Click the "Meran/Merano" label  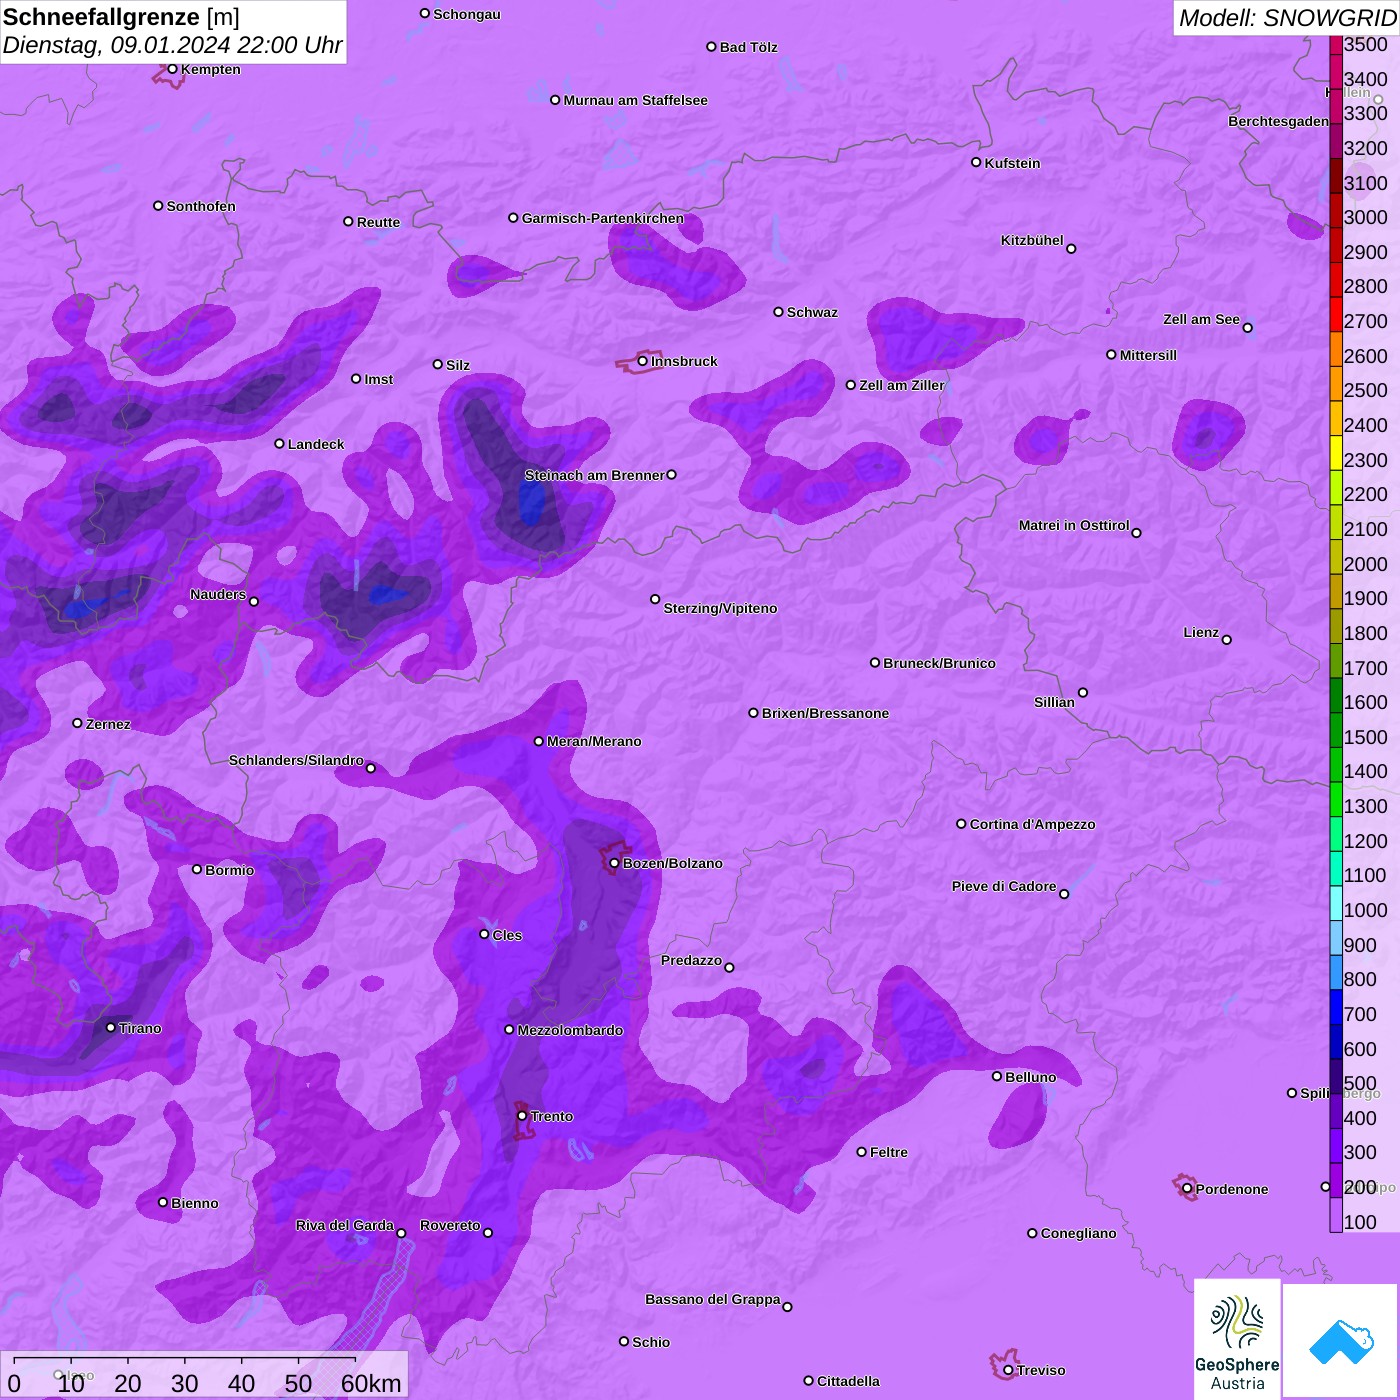click(594, 741)
